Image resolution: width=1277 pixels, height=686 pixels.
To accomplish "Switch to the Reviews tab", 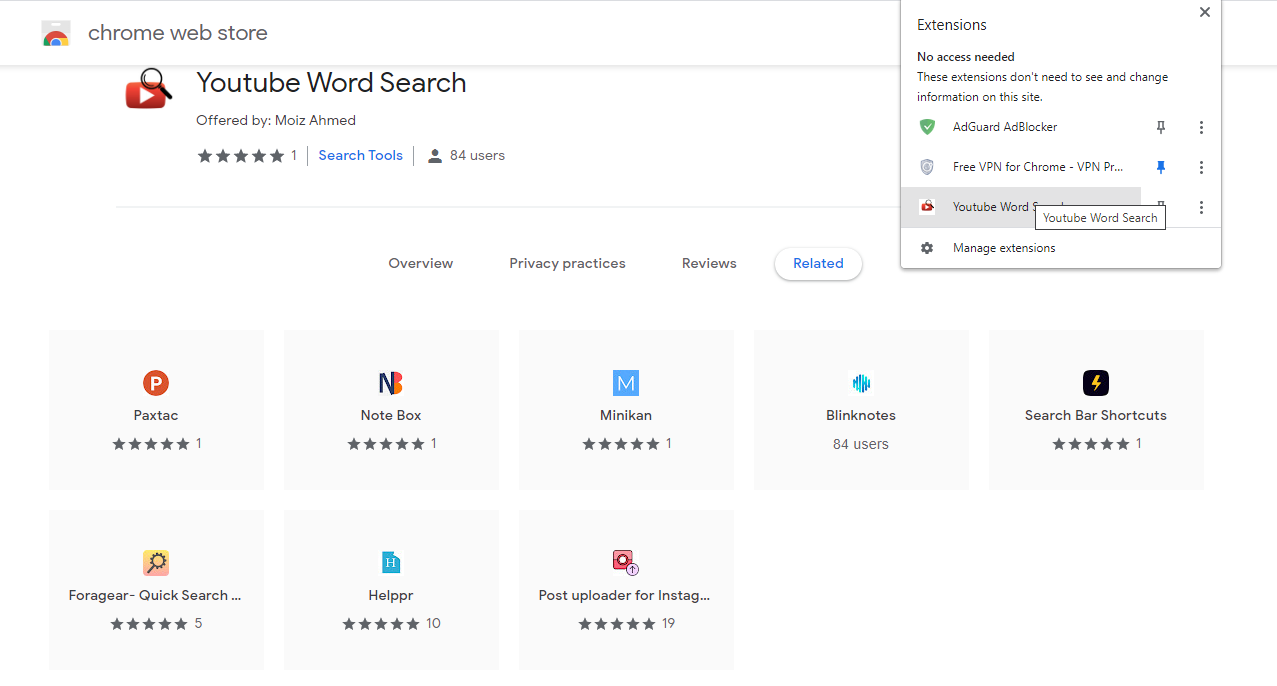I will click(x=709, y=264).
